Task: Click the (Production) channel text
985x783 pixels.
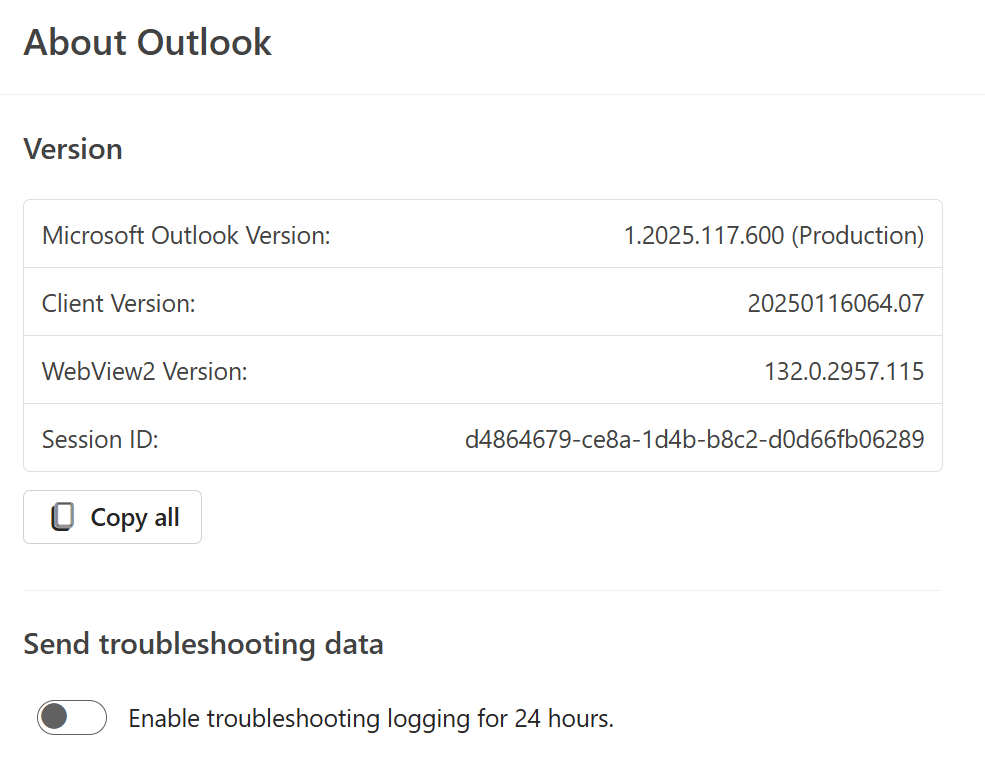Action: [857, 236]
